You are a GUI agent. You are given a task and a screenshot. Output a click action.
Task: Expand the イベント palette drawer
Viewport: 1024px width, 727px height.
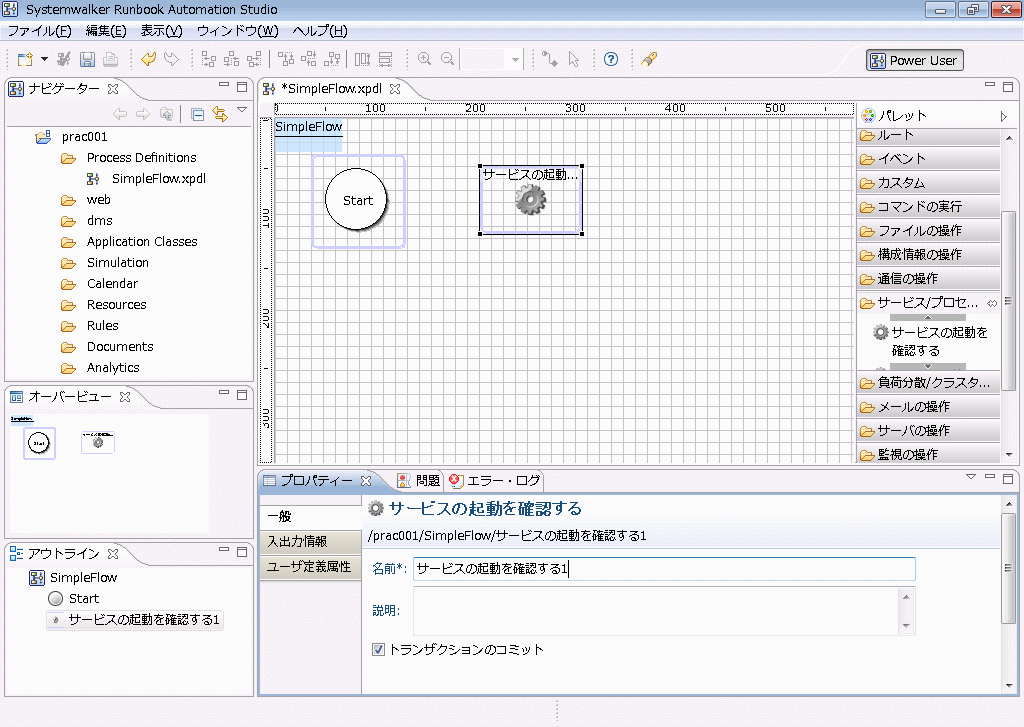pyautogui.click(x=928, y=159)
